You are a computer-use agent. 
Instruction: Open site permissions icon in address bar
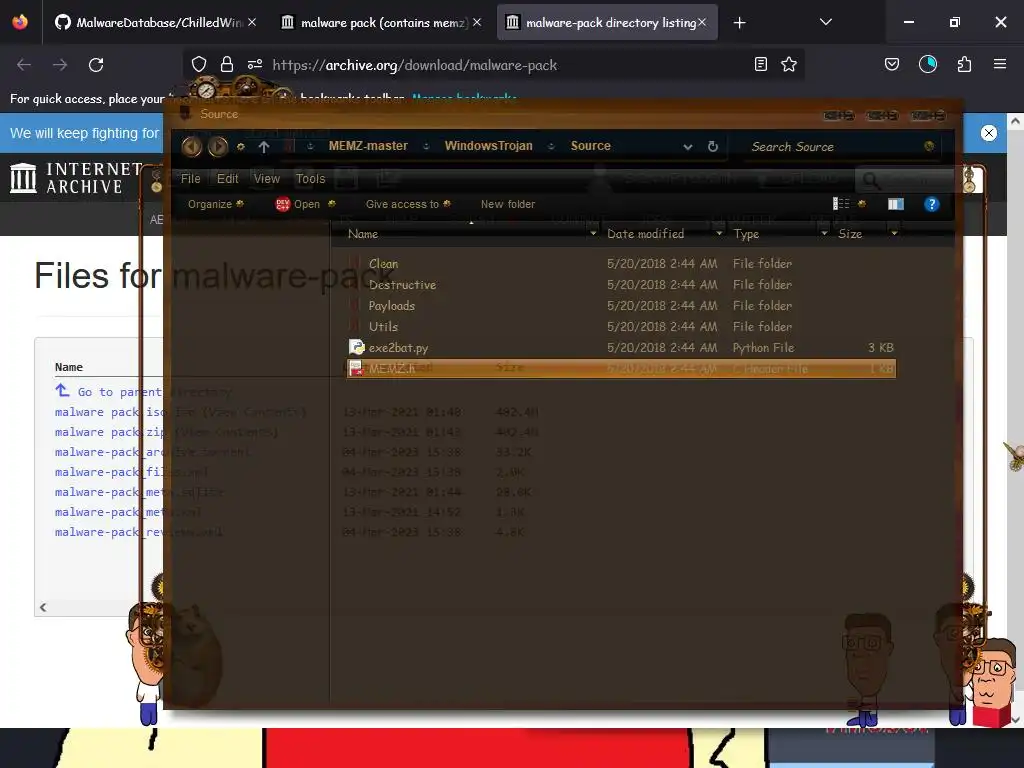click(x=255, y=64)
